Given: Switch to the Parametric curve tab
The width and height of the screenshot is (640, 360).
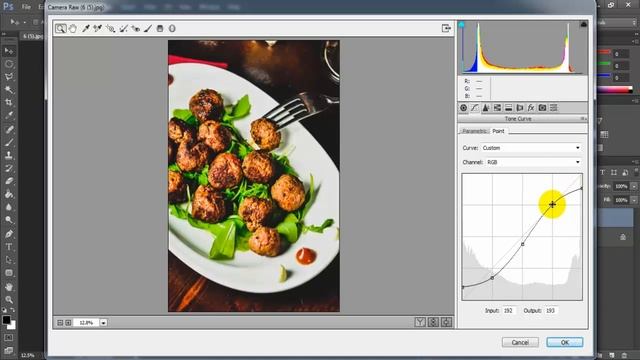Looking at the screenshot, I should point(474,131).
